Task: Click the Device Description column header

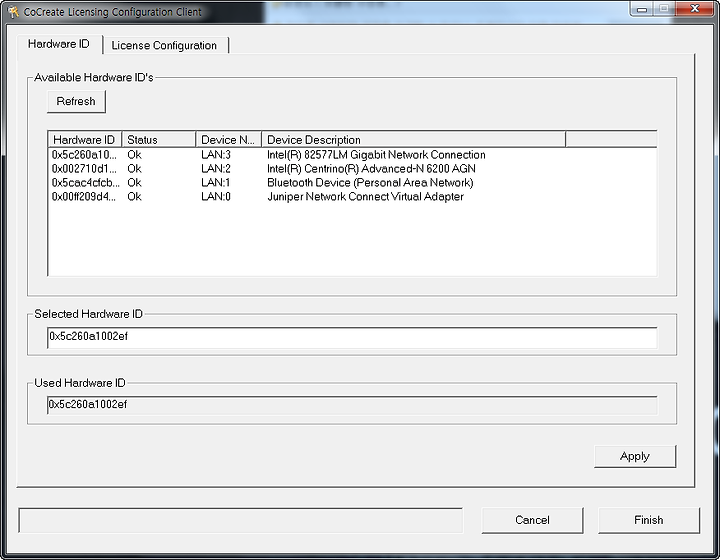Action: pyautogui.click(x=414, y=140)
